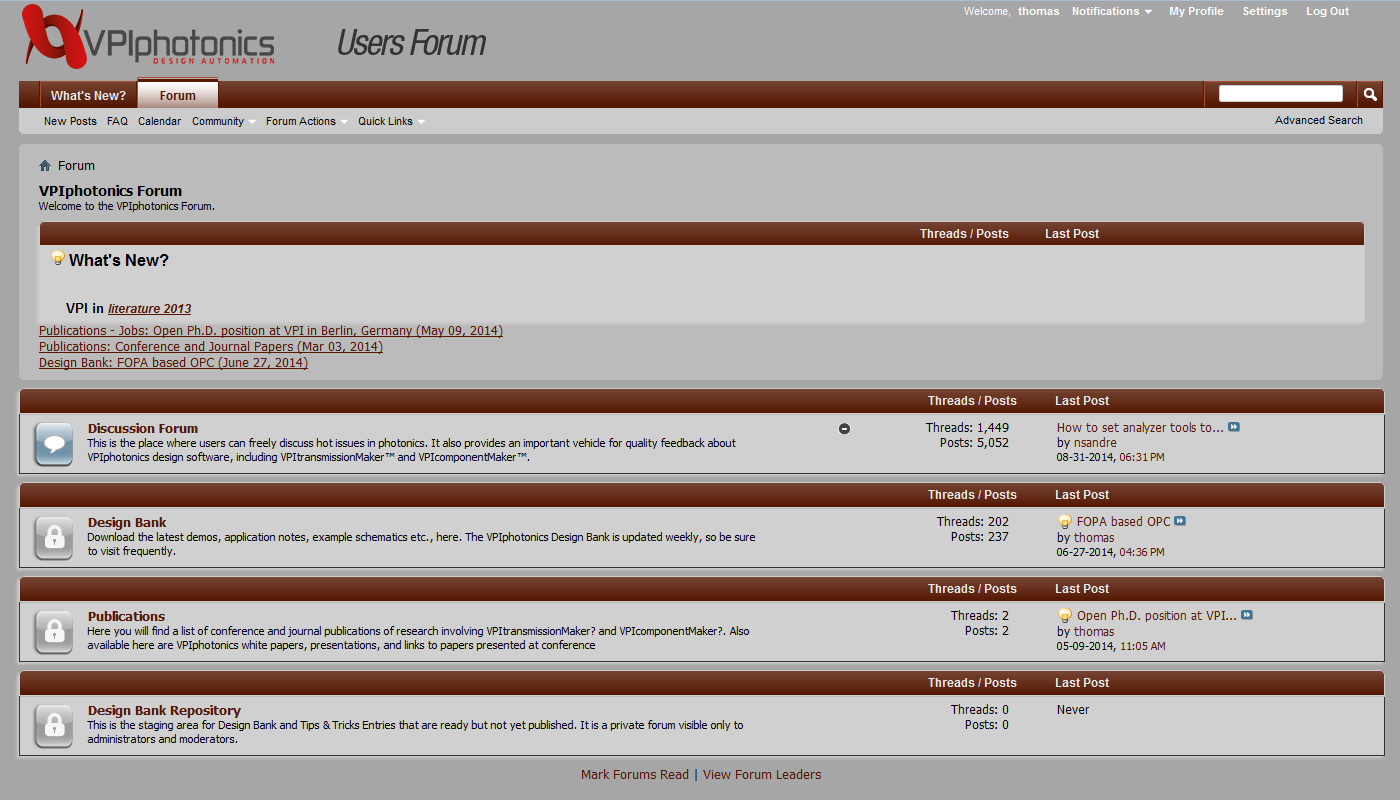
Task: Click Mark Forums Read
Action: pos(635,775)
